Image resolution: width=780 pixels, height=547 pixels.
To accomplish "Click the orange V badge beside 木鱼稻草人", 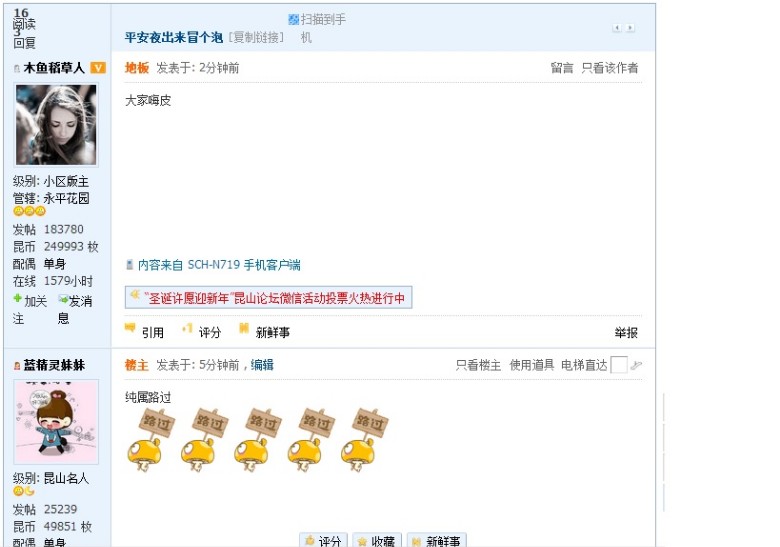I will tap(98, 68).
